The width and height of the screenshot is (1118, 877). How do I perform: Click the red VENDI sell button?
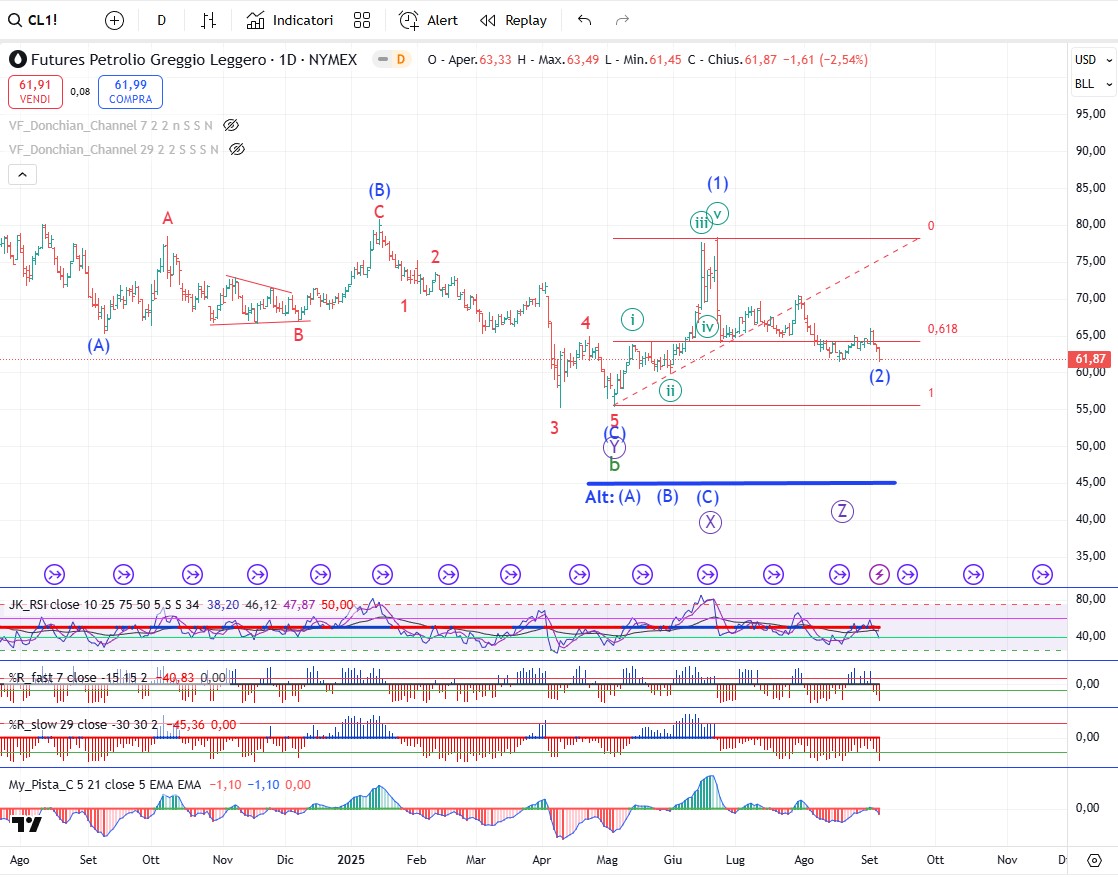(35, 92)
